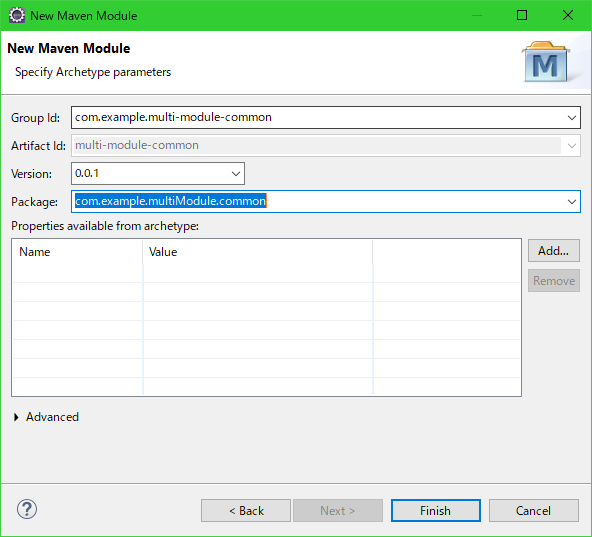Click the Value column header

(258, 252)
